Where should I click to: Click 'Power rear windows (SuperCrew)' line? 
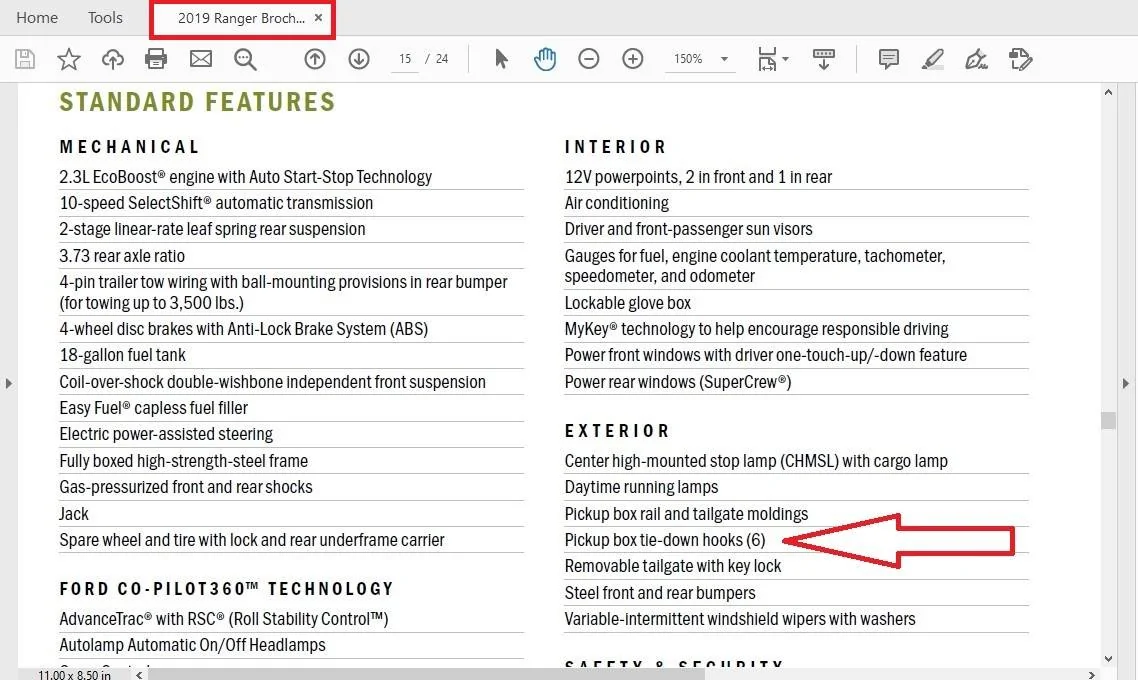678,382
